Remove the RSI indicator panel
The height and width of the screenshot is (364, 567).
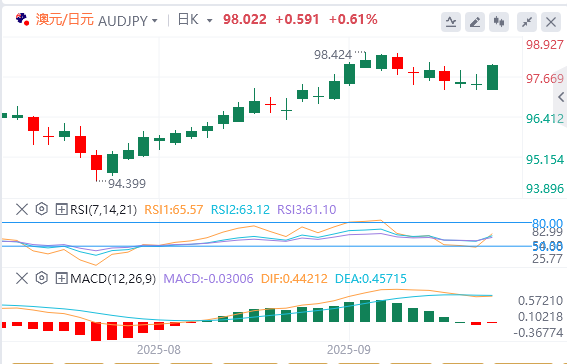(22, 209)
